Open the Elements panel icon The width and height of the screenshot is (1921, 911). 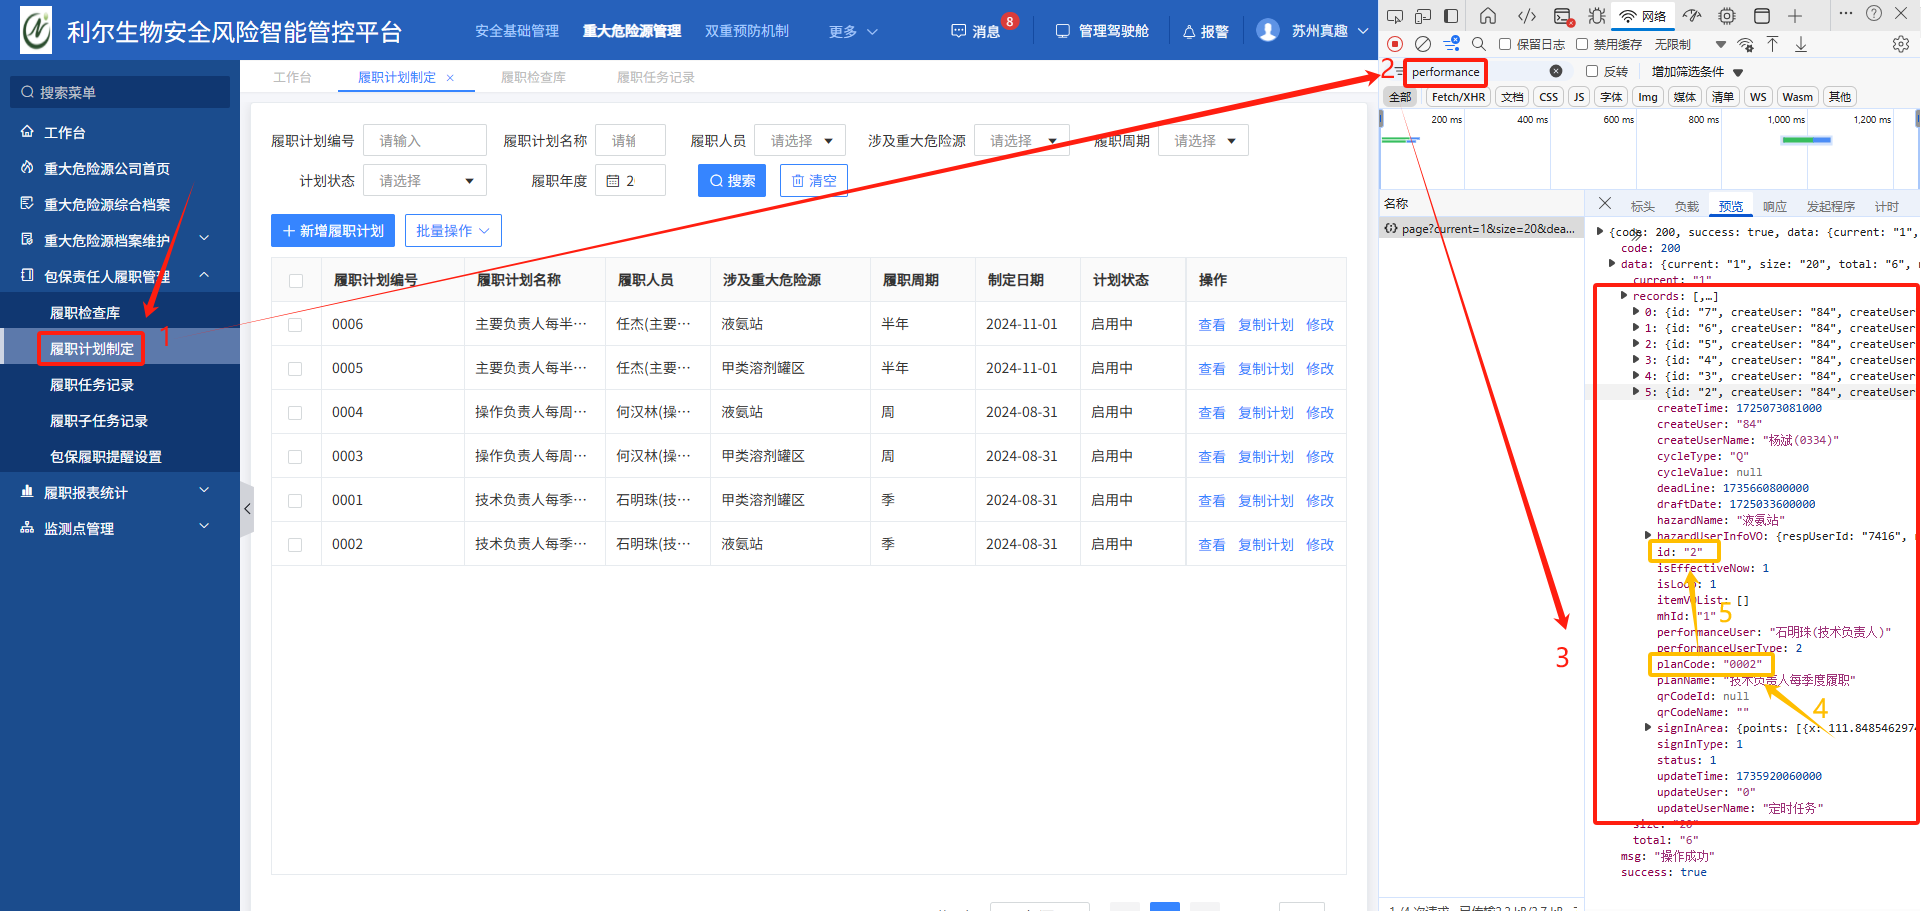(x=1527, y=16)
